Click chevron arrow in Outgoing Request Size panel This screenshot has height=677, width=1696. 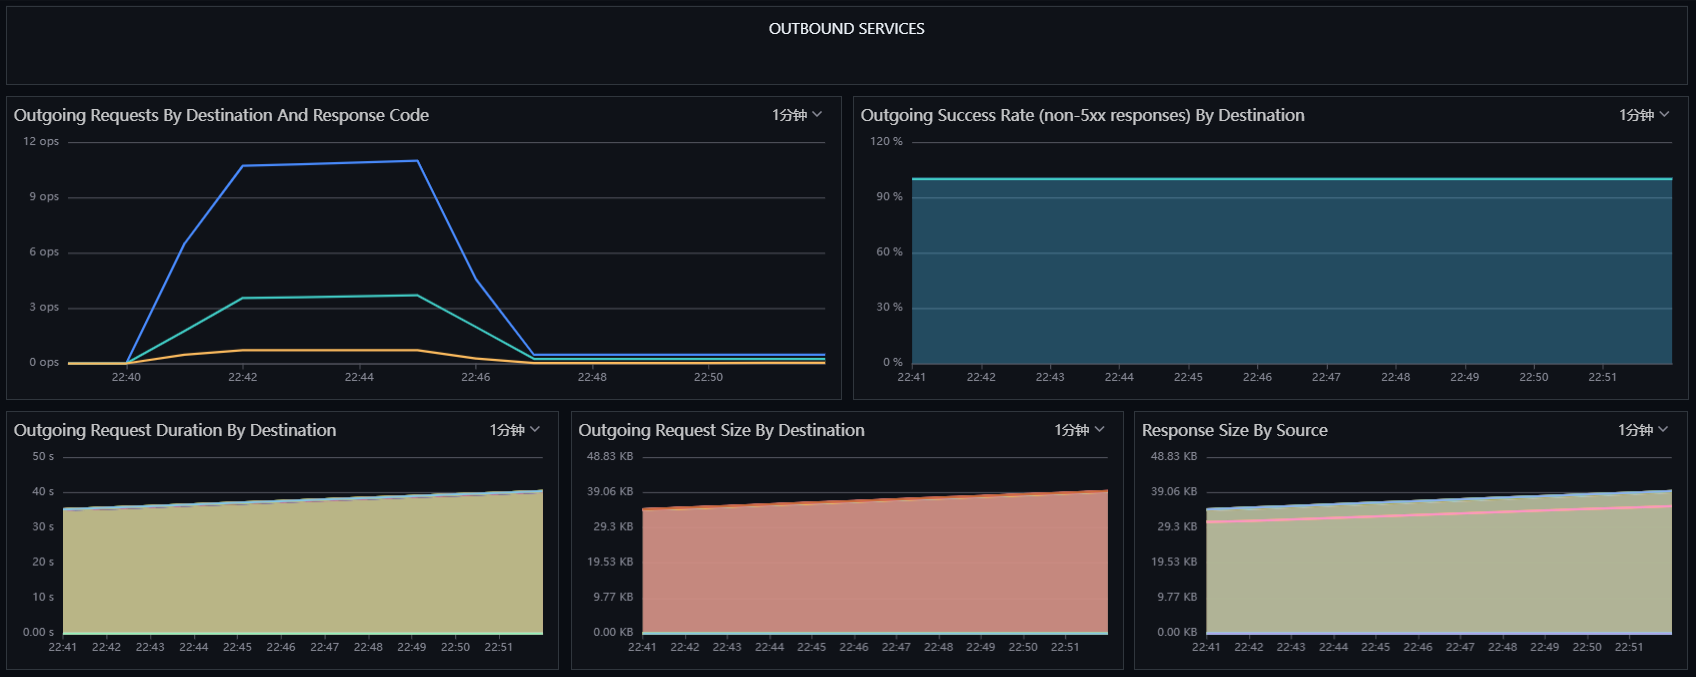(1100, 430)
